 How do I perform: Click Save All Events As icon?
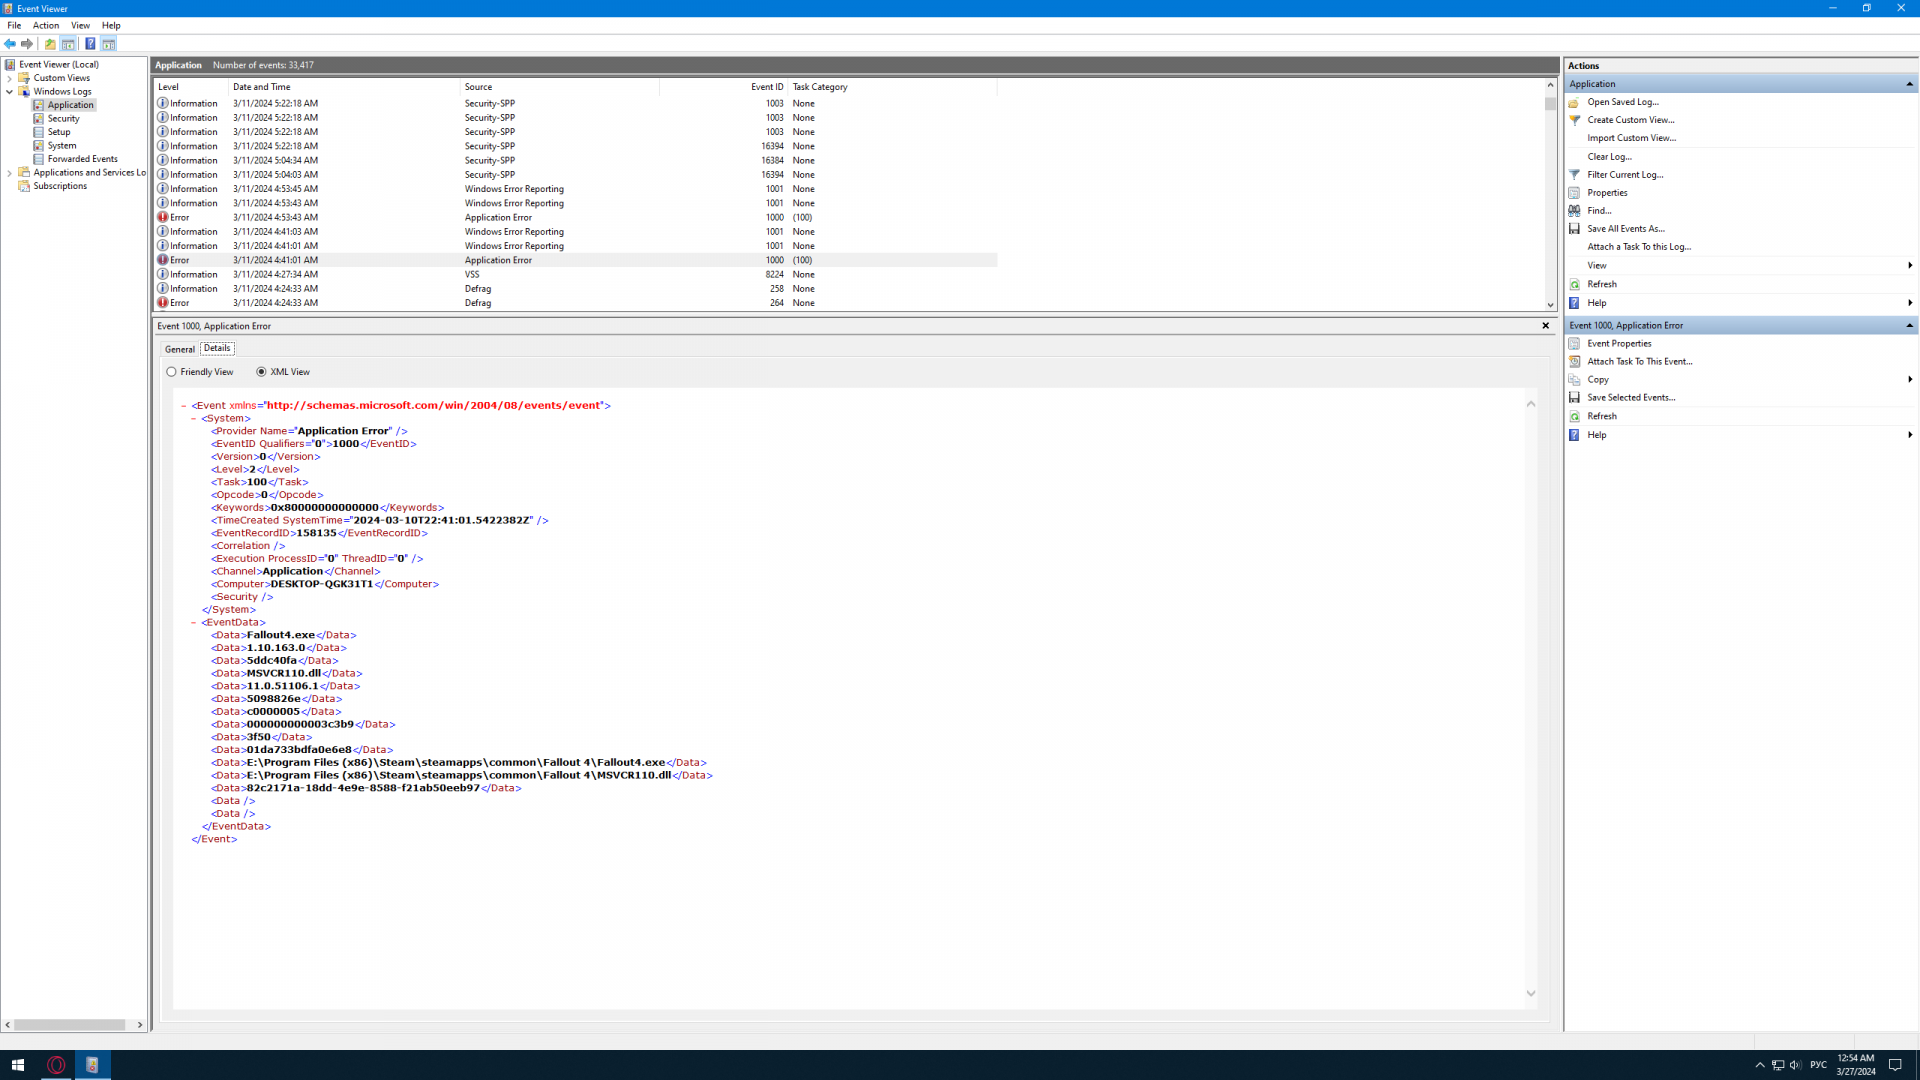click(1574, 229)
